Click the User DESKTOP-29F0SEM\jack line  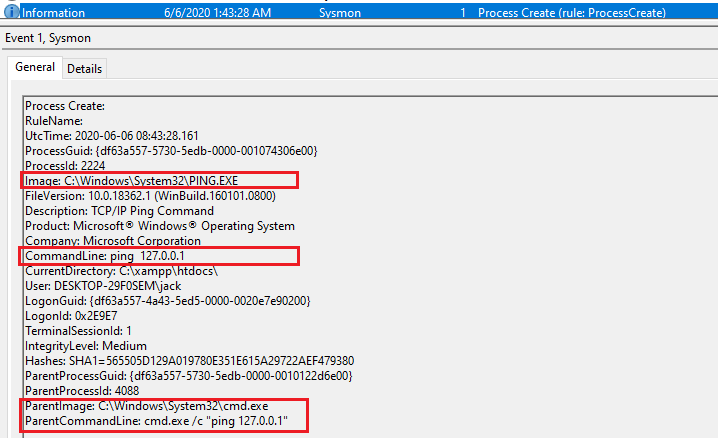tap(103, 286)
